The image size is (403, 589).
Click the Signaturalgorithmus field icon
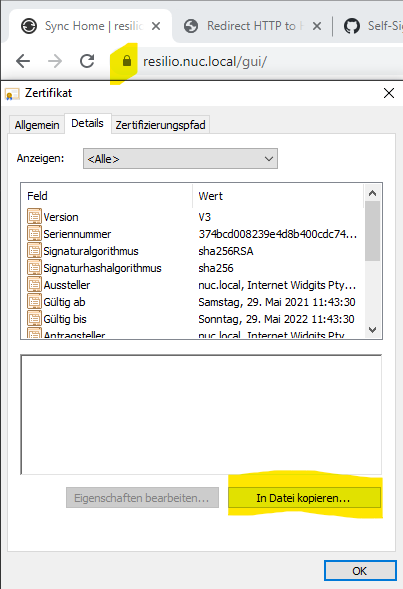[x=34, y=251]
